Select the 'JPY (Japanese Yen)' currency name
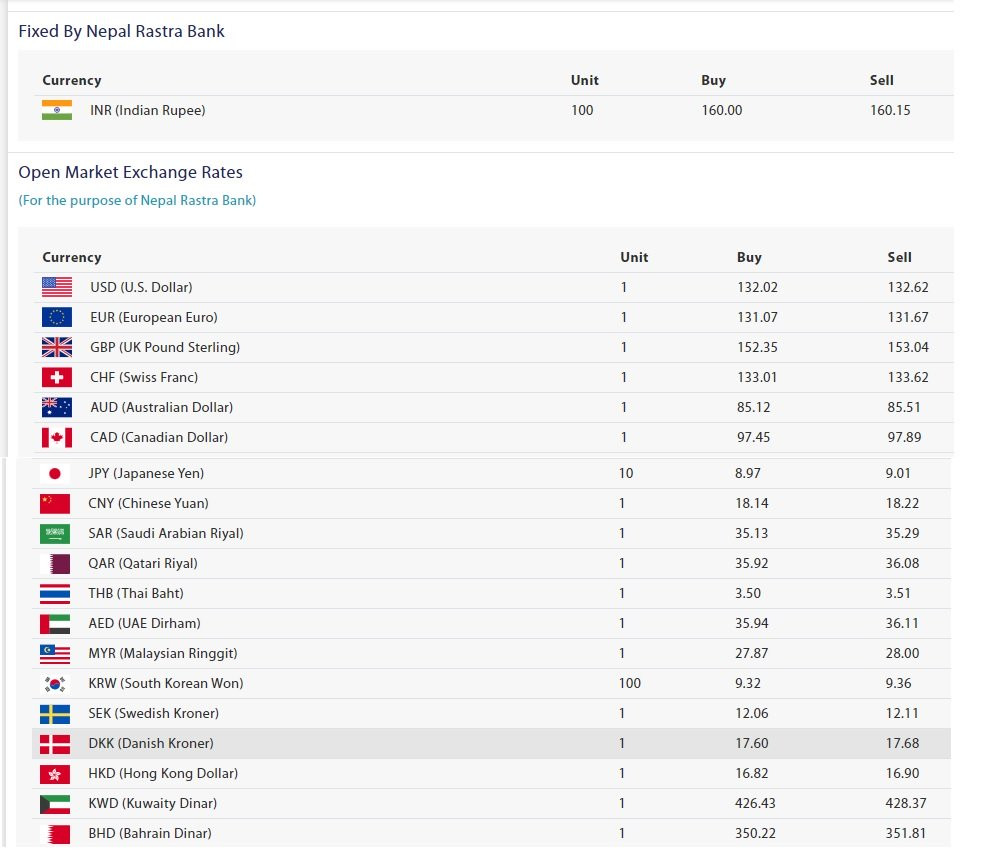This screenshot has height=858, width=1008. coord(146,474)
